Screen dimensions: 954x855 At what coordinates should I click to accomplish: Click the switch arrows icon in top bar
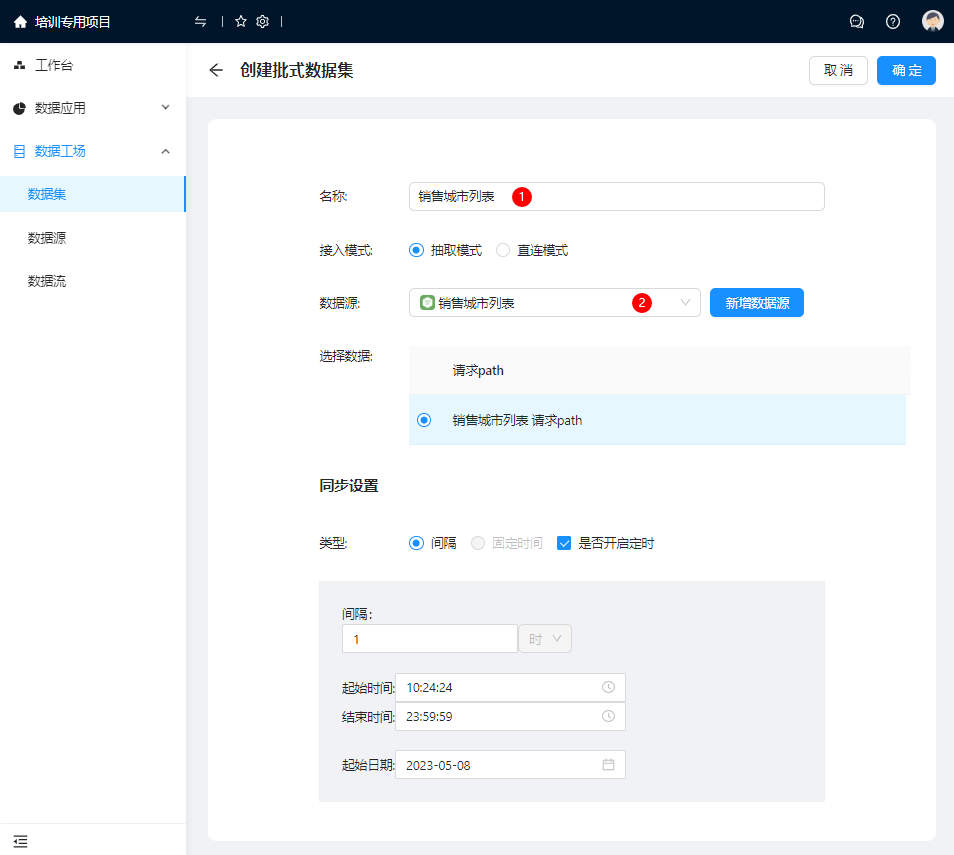click(x=201, y=21)
